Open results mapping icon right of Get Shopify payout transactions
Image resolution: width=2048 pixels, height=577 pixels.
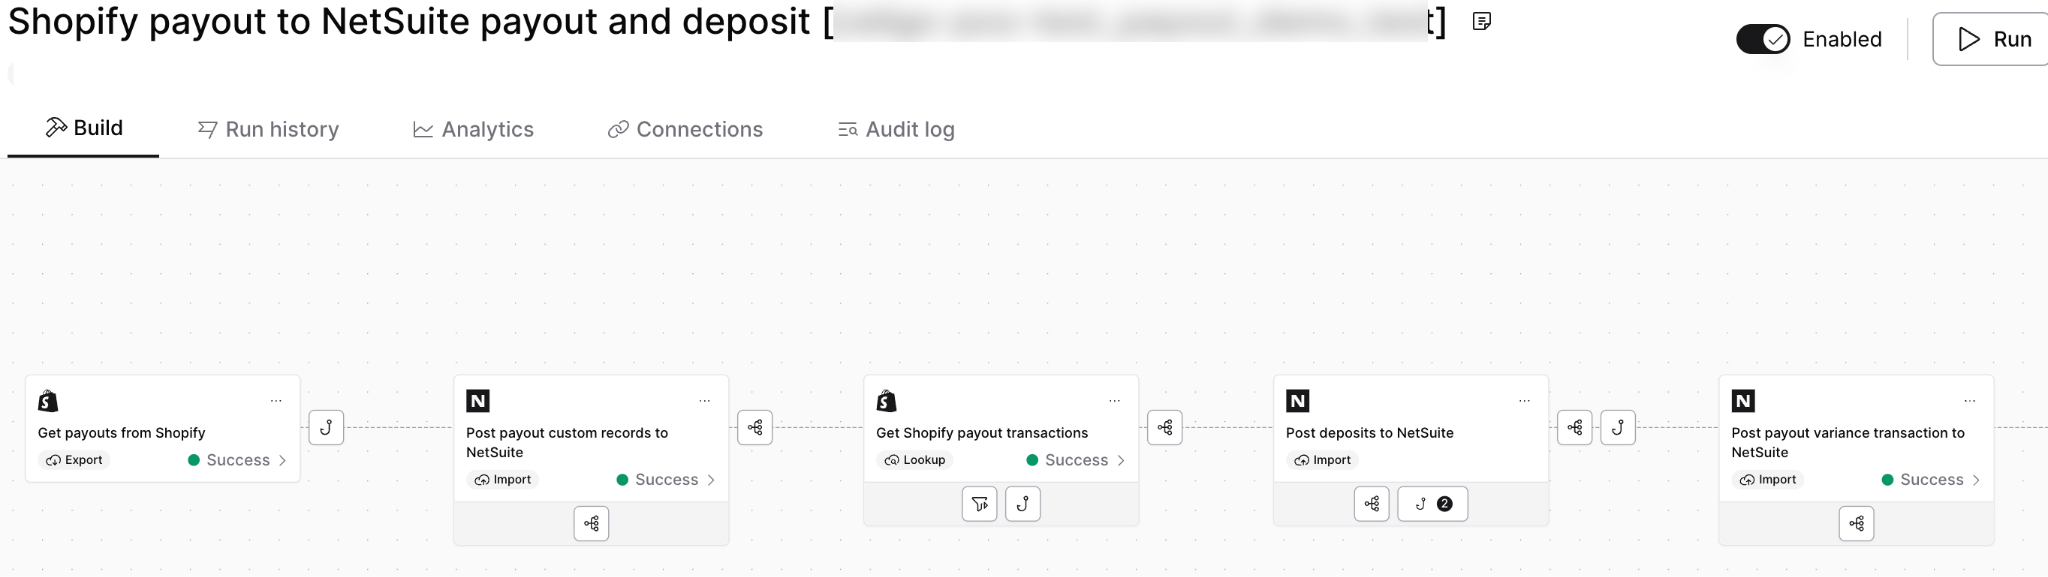[1165, 427]
